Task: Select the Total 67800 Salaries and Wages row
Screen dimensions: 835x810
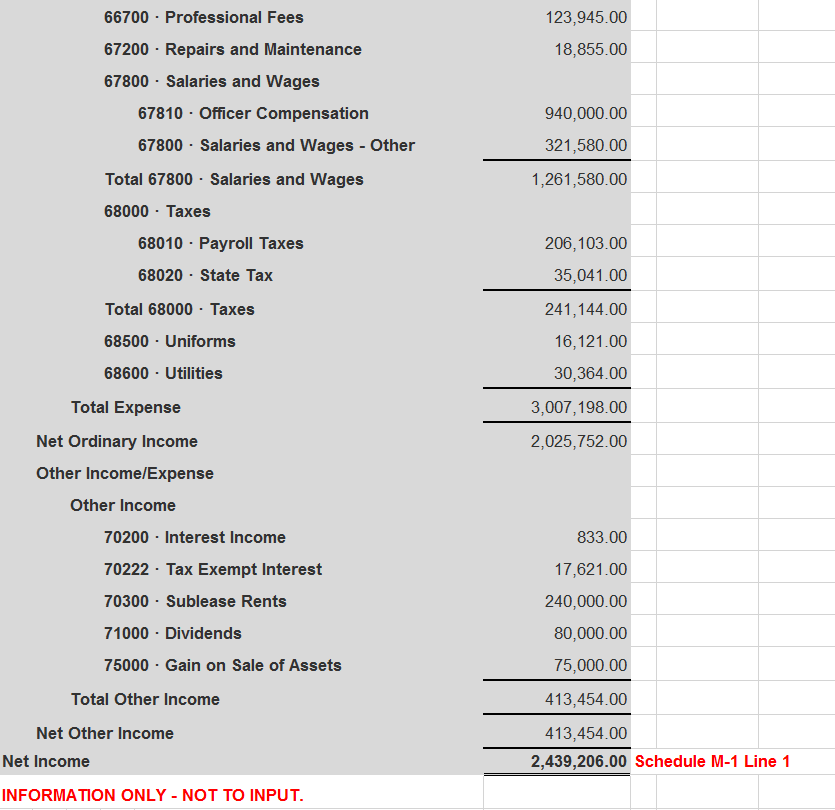Action: point(232,179)
